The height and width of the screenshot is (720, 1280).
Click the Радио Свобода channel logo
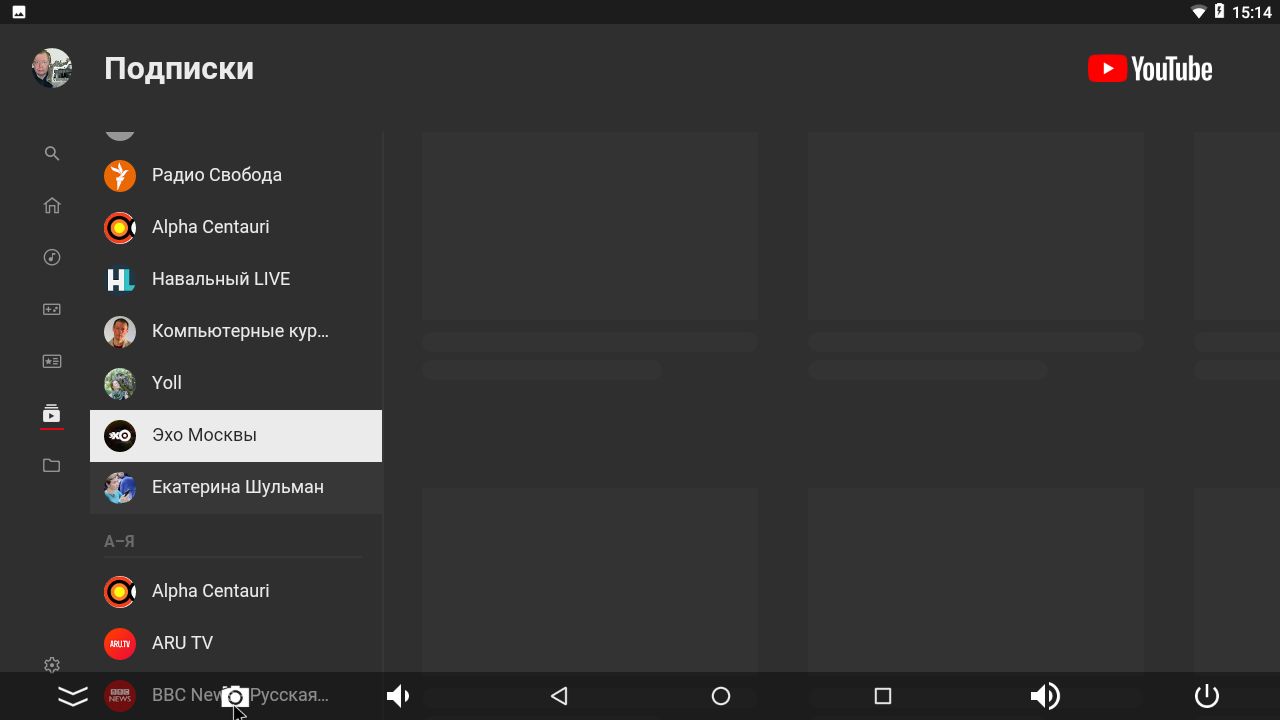click(120, 175)
